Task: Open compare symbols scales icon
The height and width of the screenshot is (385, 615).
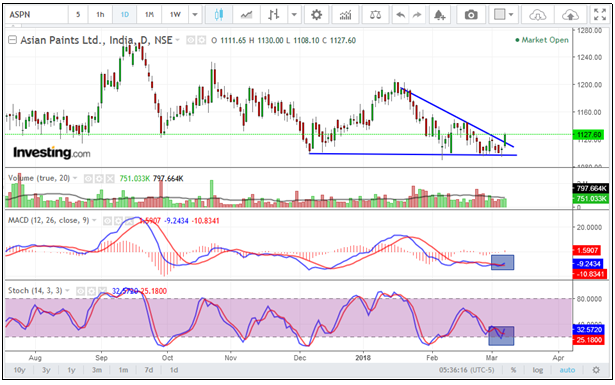Action: (x=375, y=15)
